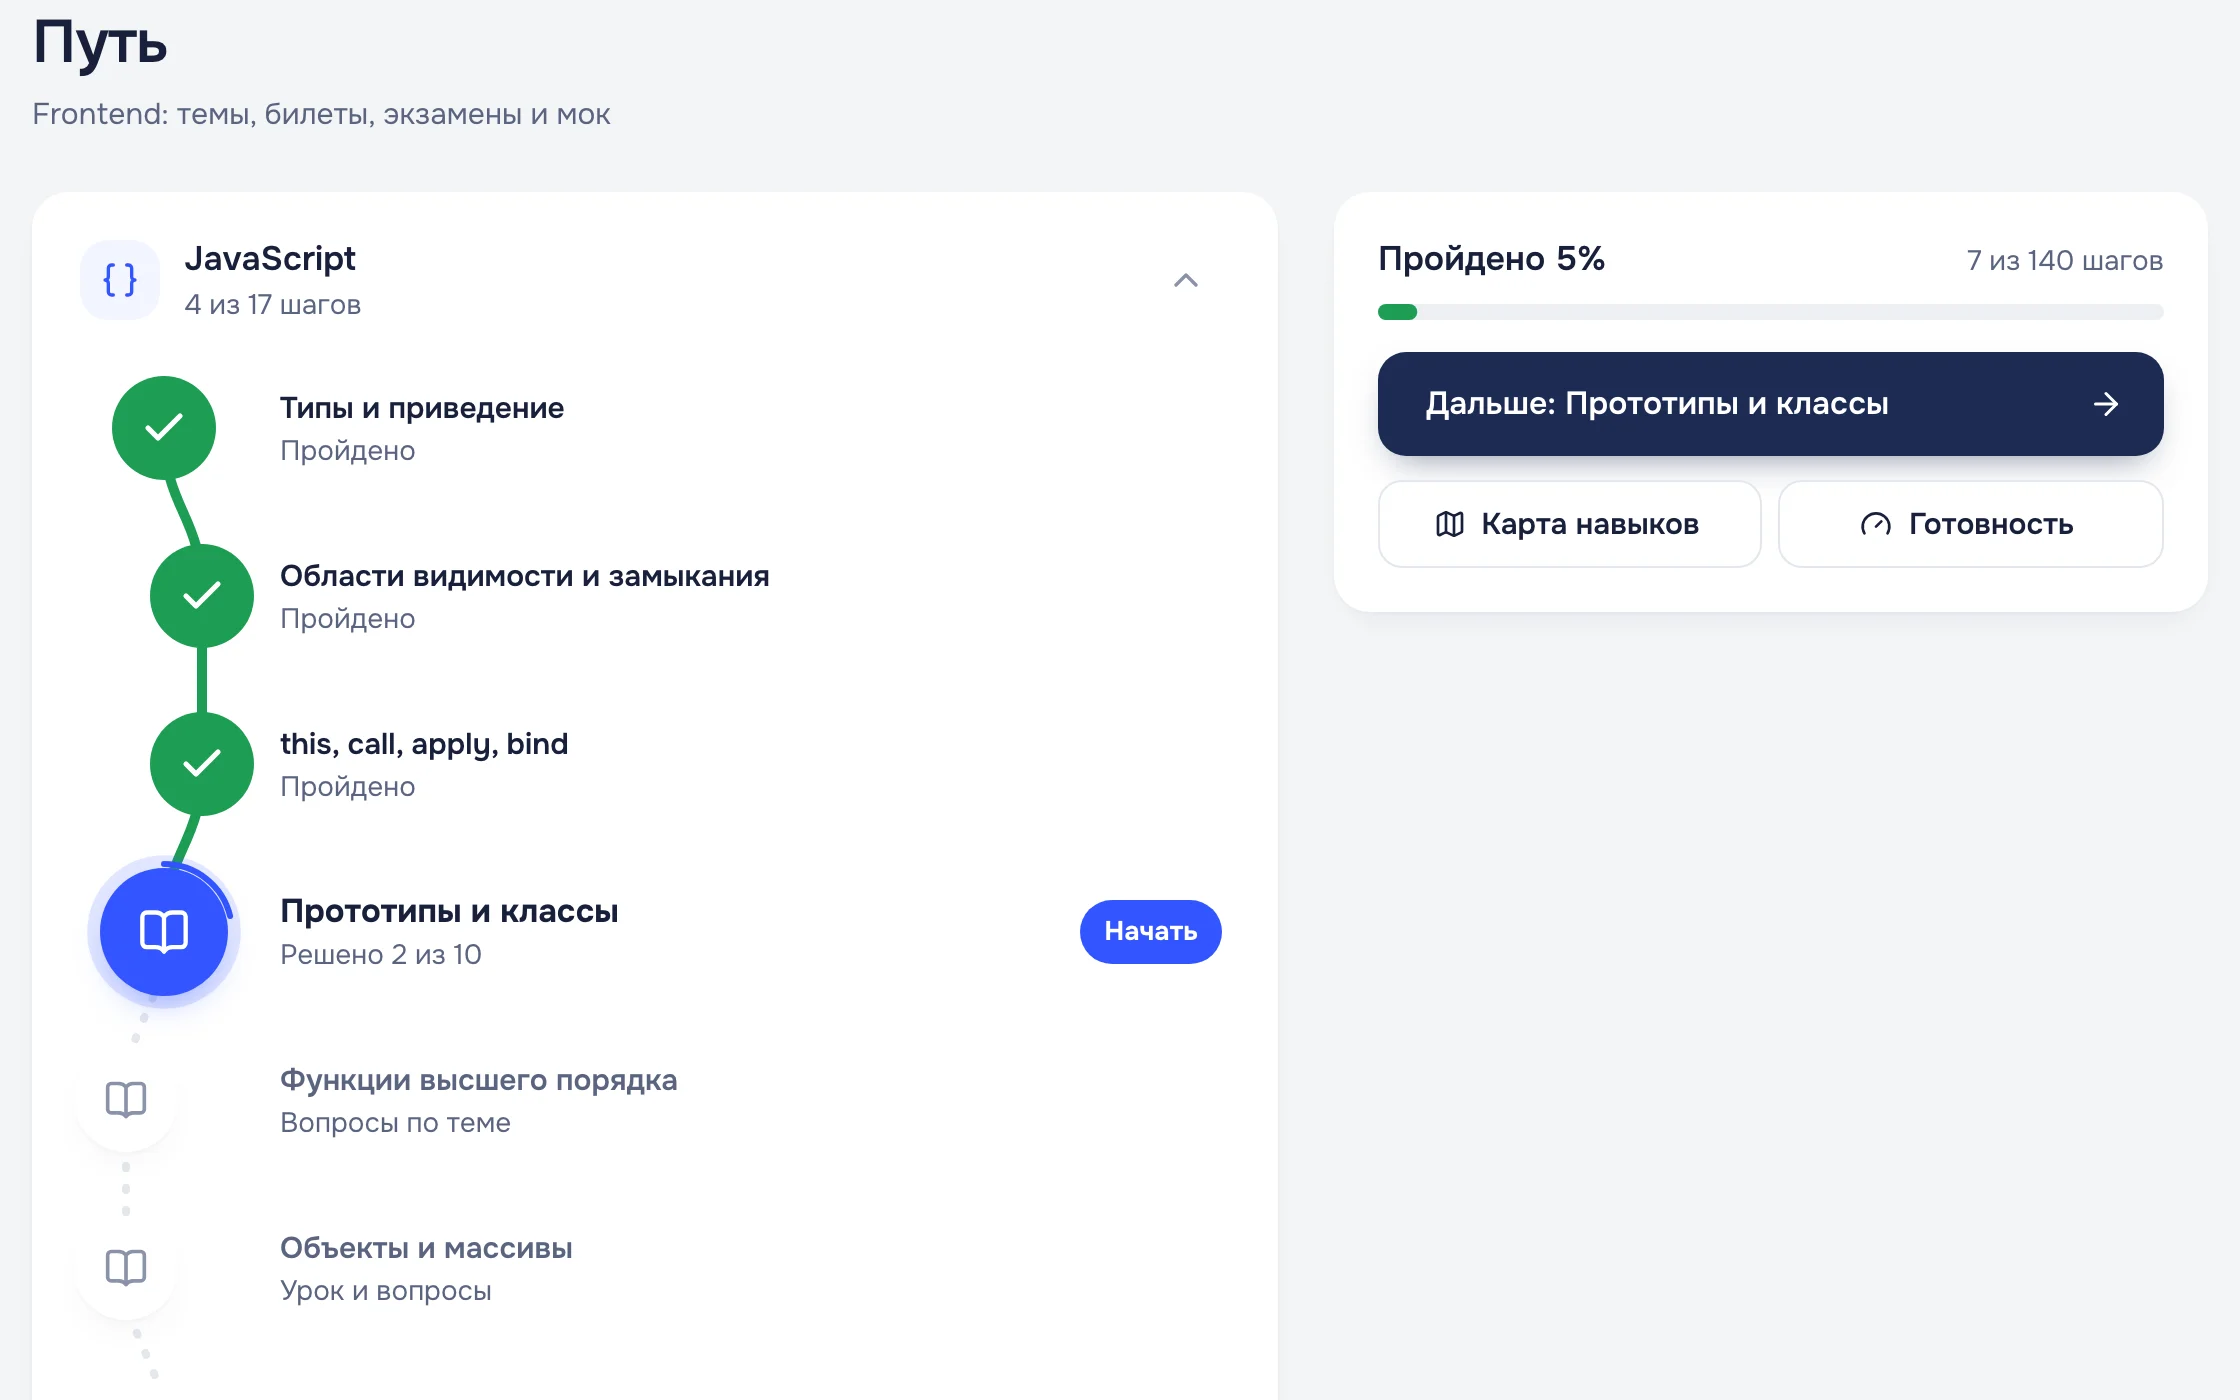Click the JavaScript section title
2240x1400 pixels.
tap(270, 259)
